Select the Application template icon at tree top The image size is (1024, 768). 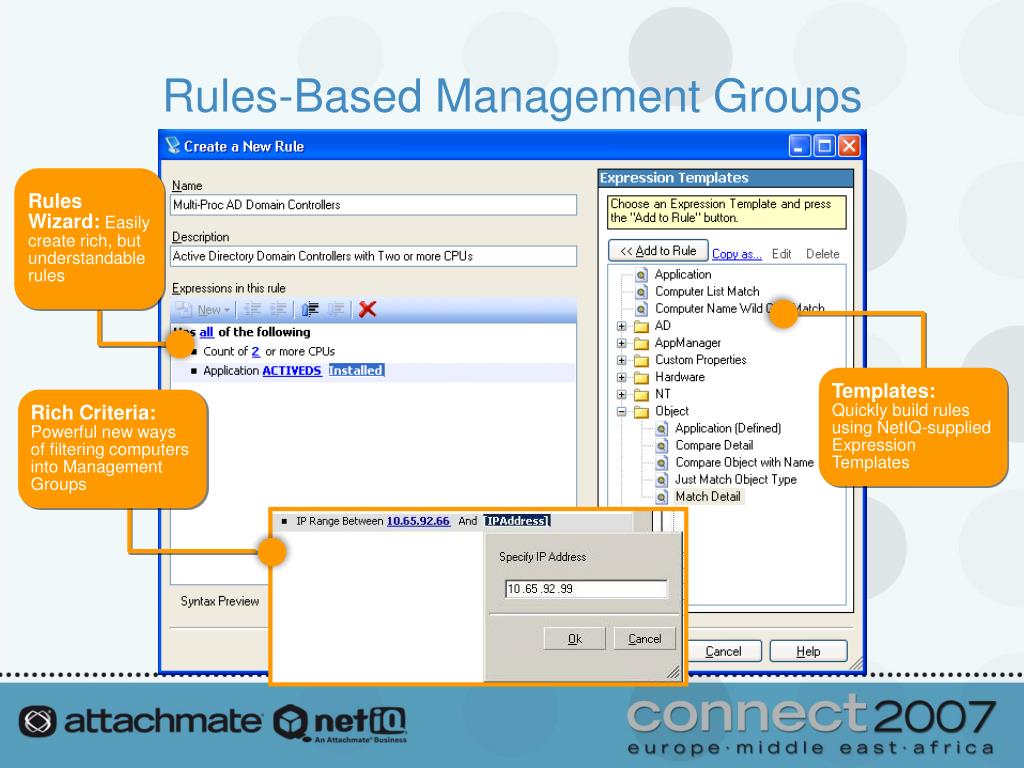click(x=641, y=275)
